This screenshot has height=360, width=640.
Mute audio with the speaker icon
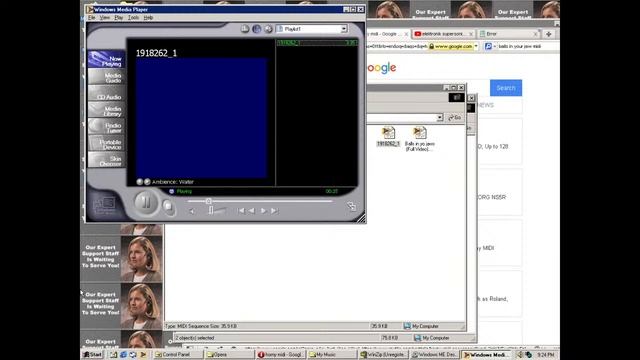192,211
